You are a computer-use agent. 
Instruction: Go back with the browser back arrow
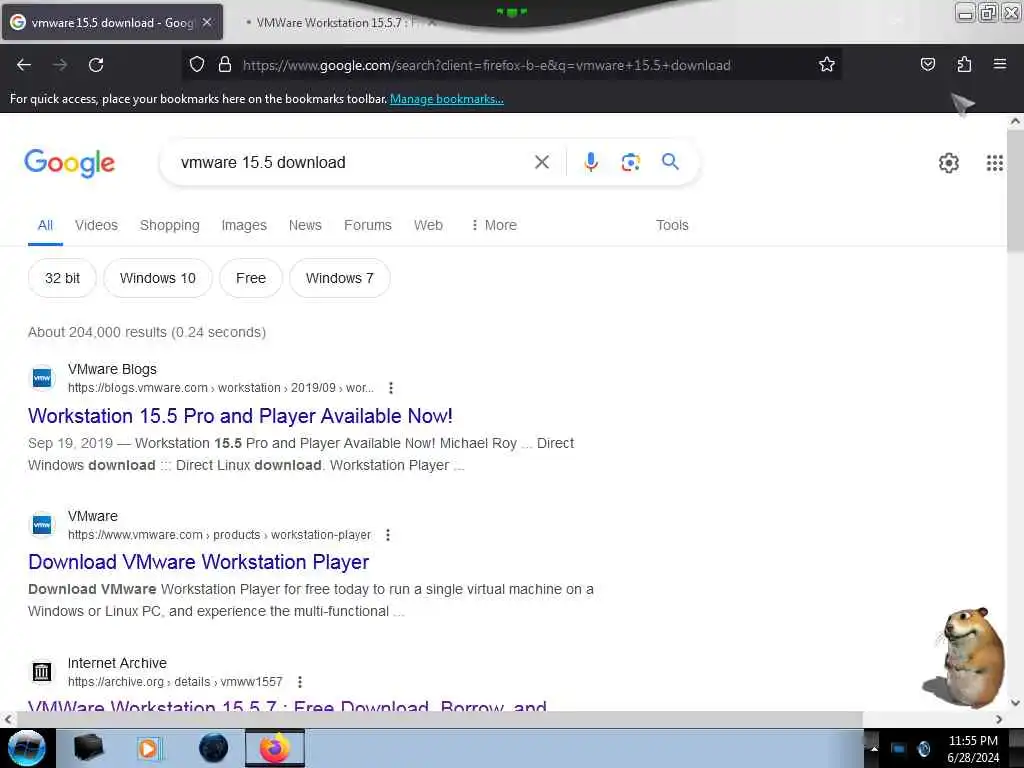coord(24,65)
